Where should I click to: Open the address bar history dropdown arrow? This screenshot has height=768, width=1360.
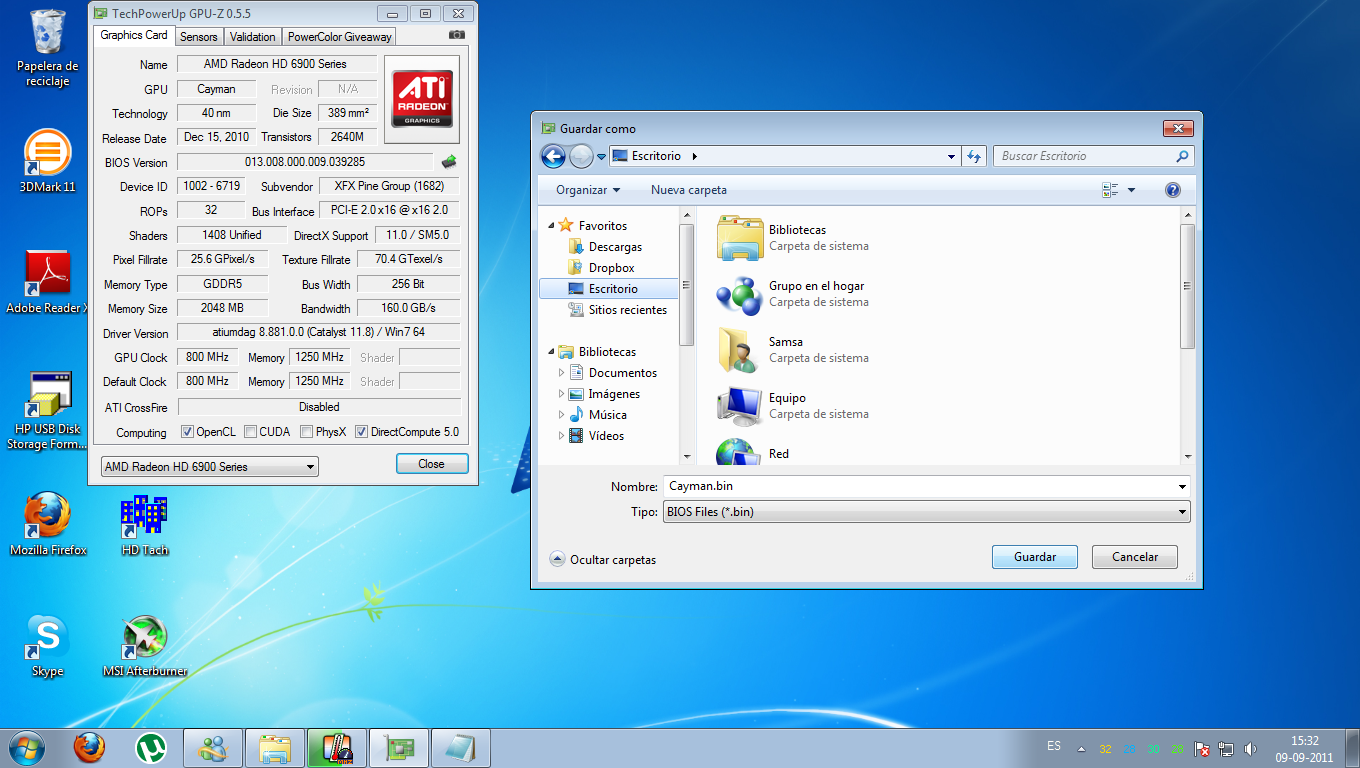tap(951, 156)
